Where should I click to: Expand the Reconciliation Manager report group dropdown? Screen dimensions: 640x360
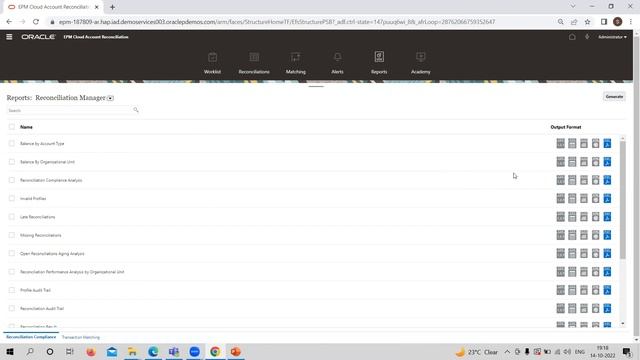click(x=110, y=98)
